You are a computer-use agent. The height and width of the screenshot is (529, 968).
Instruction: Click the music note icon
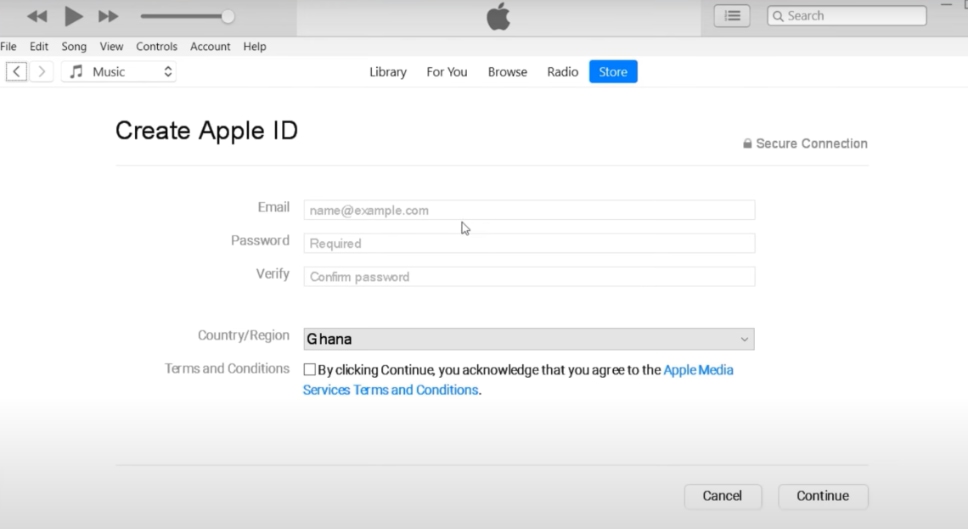[76, 72]
